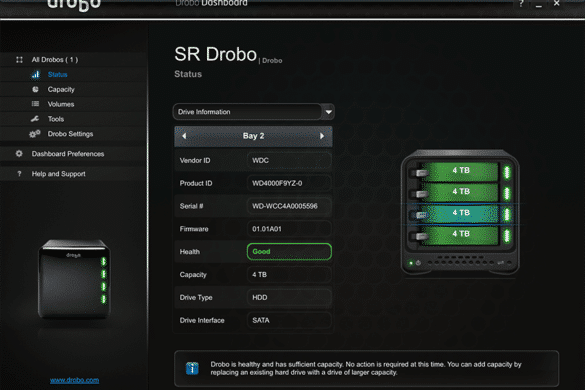Click the green LED beside the top drive bay

507,172
